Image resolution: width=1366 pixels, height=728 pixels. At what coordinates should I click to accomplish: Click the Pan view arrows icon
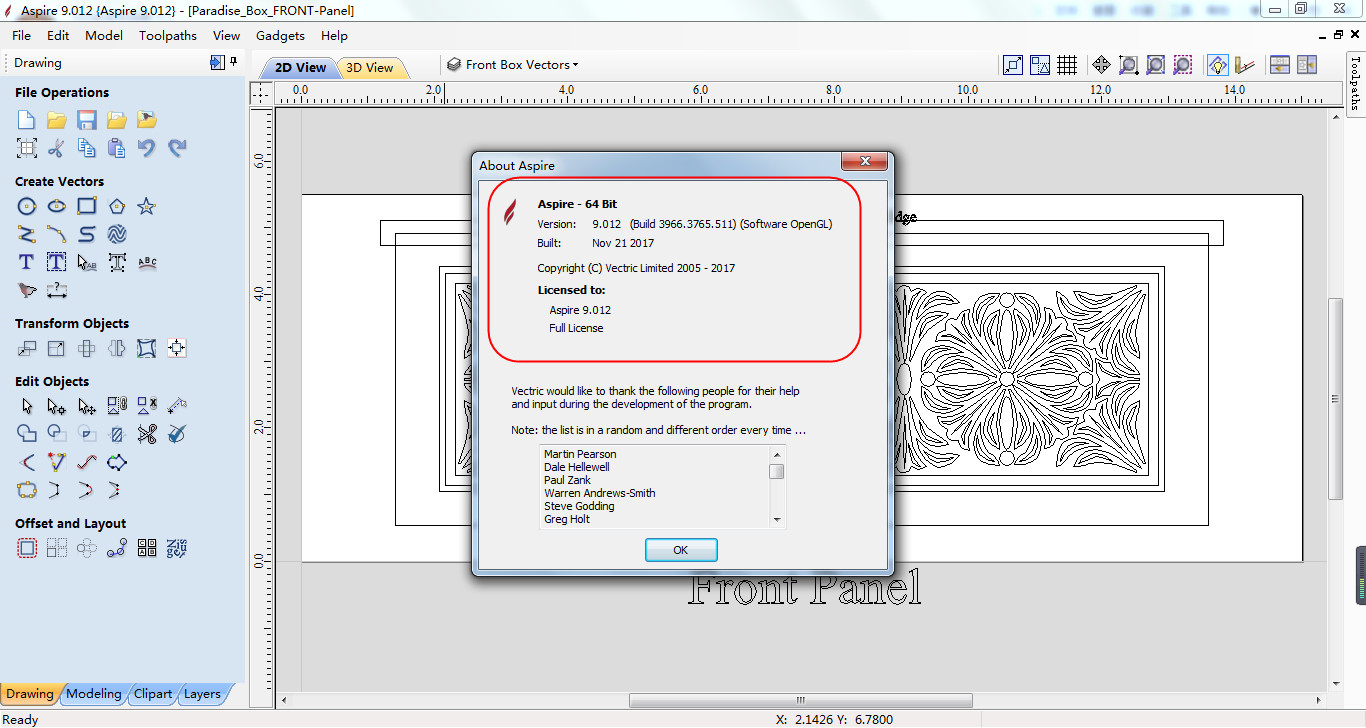(1101, 65)
